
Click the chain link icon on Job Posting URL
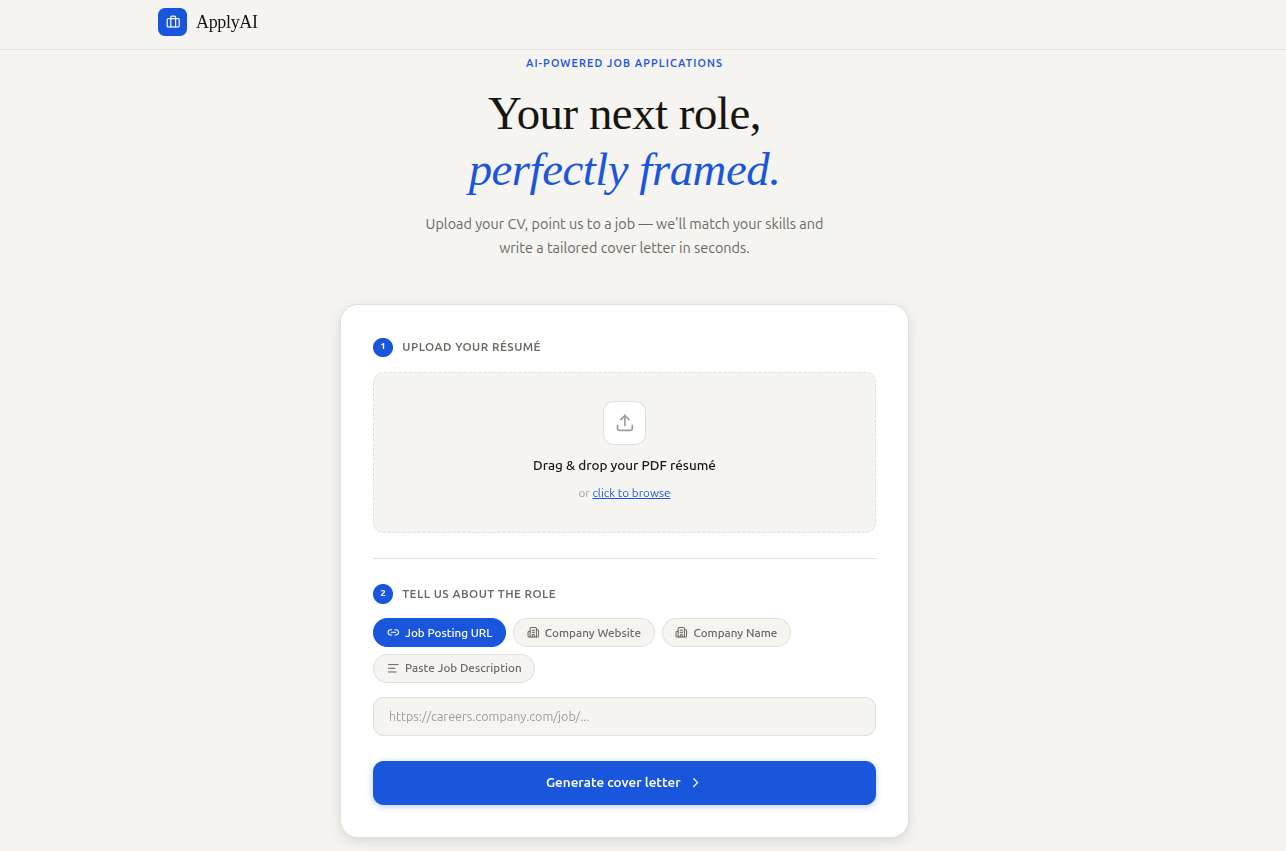(393, 633)
